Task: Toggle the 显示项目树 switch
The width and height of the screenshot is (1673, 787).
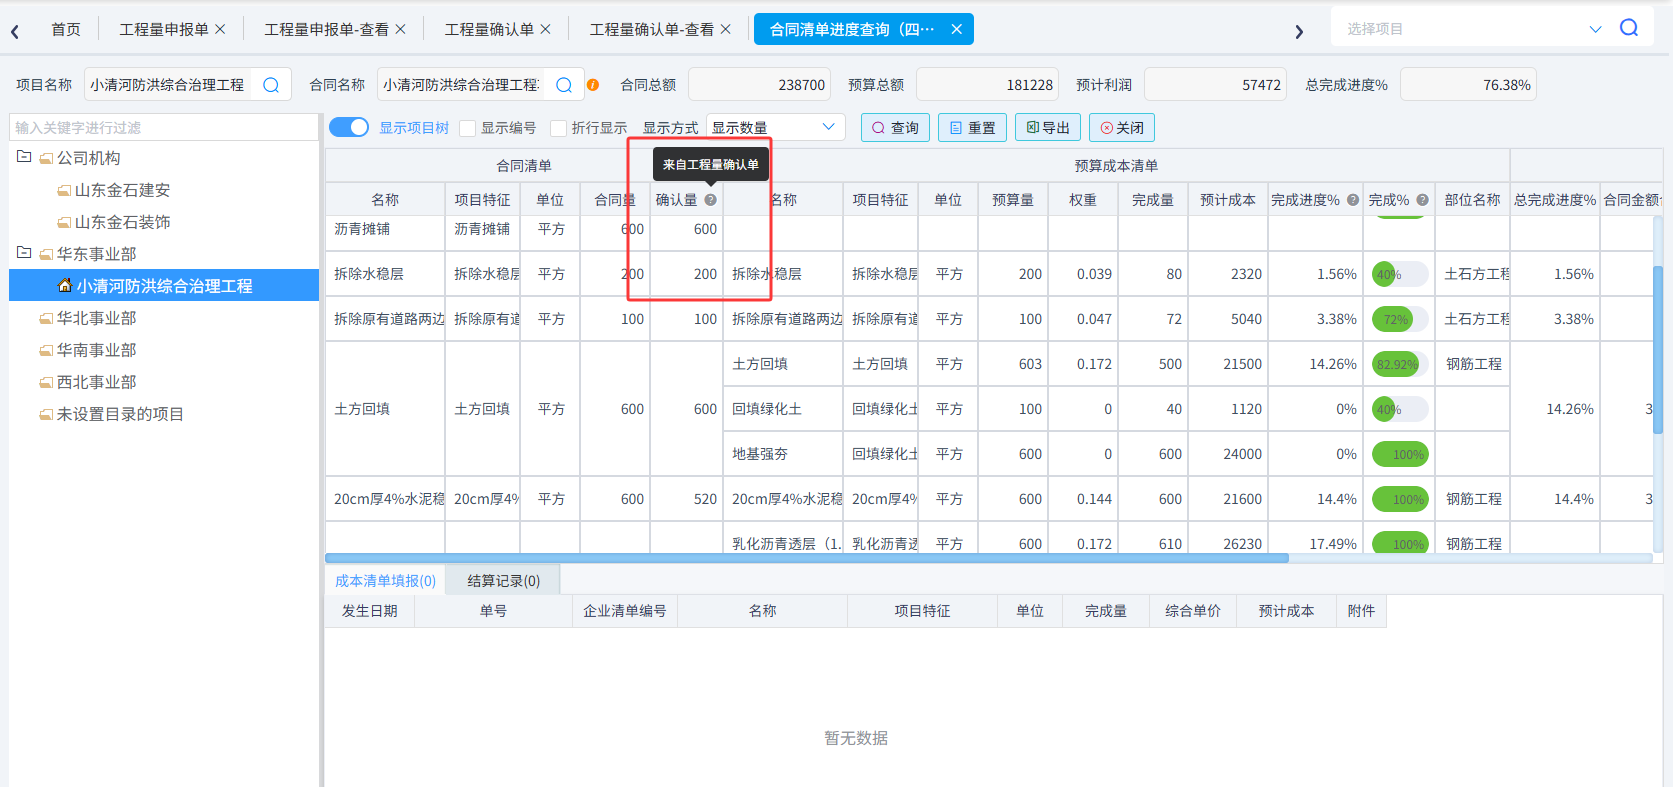Action: 349,127
